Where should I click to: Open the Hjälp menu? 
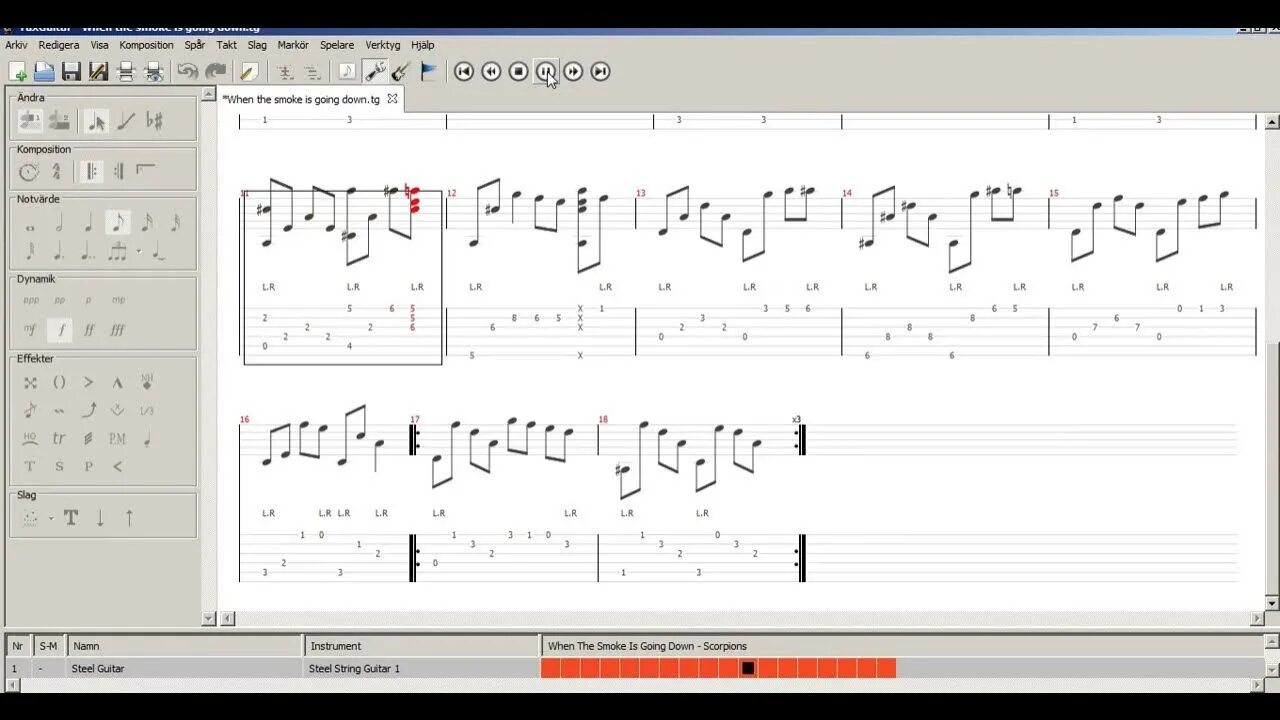423,45
